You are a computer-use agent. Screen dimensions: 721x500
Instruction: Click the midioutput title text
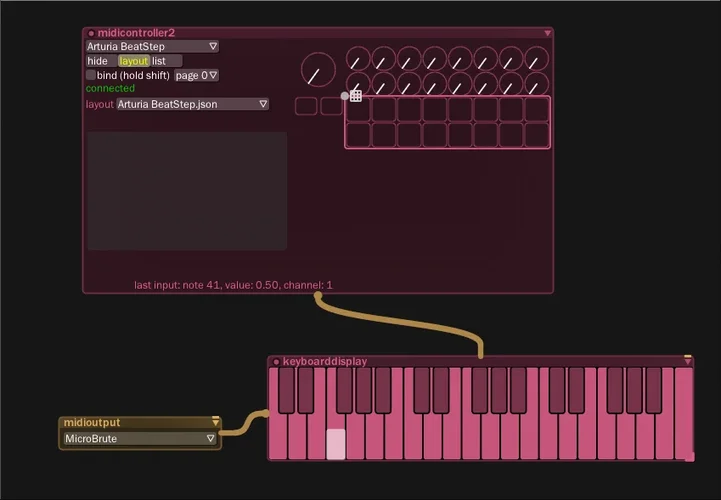pos(92,422)
